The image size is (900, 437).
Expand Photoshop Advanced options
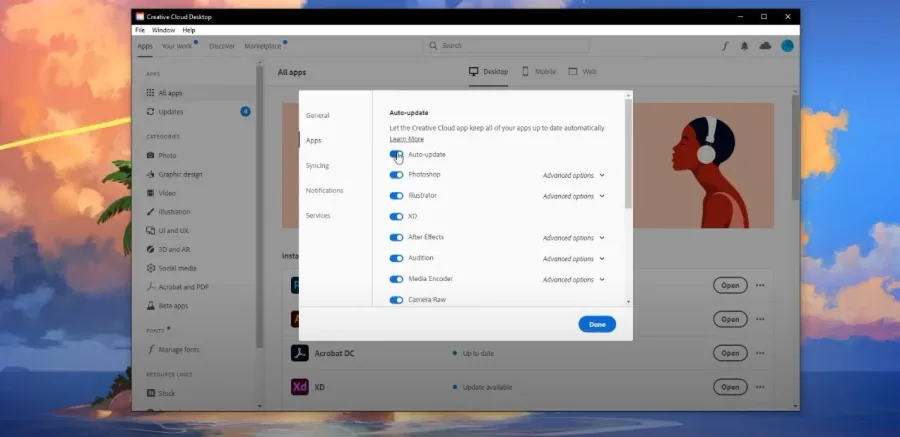(x=573, y=175)
